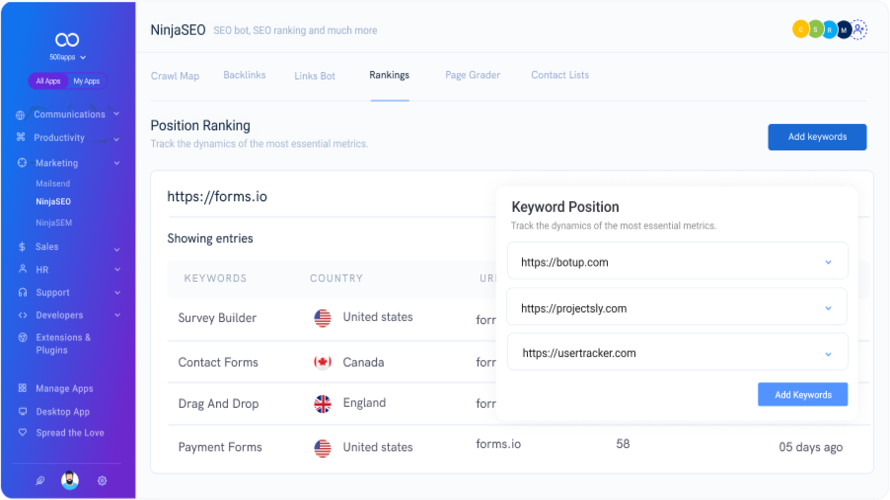The height and width of the screenshot is (500, 890).
Task: Open Manage Apps grid icon
Action: (x=22, y=388)
